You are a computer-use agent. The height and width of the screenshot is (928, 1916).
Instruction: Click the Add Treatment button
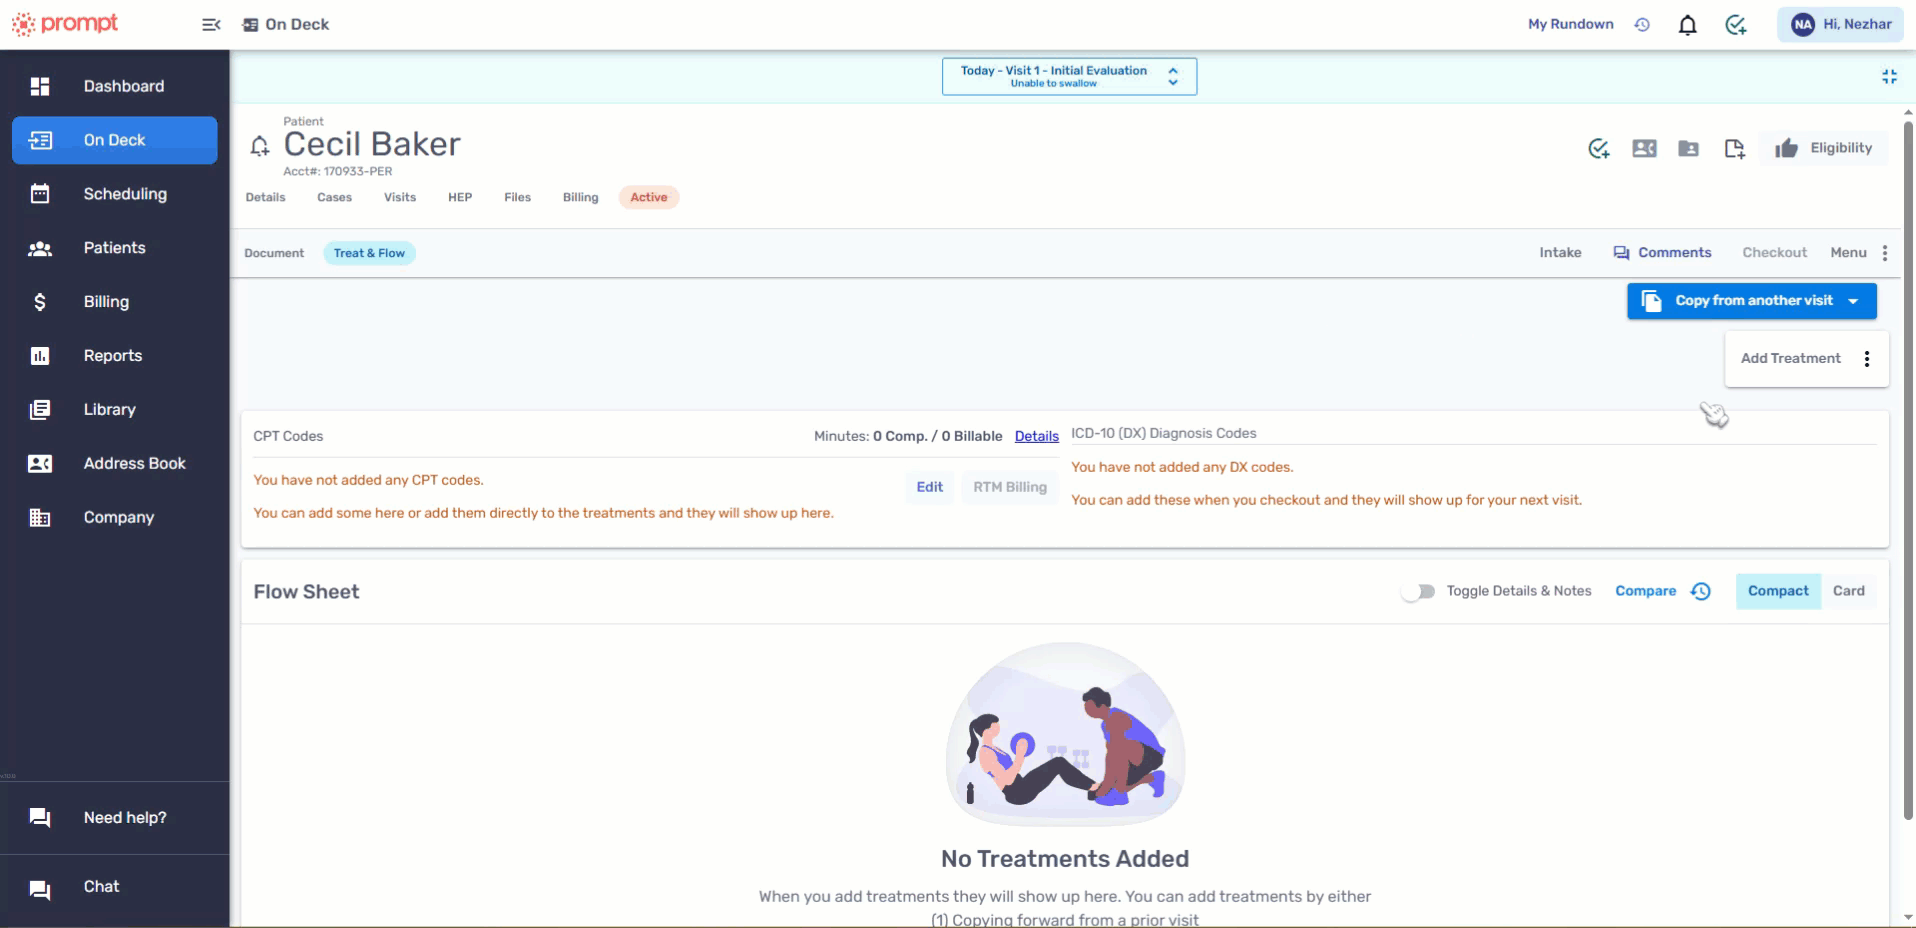point(1791,358)
